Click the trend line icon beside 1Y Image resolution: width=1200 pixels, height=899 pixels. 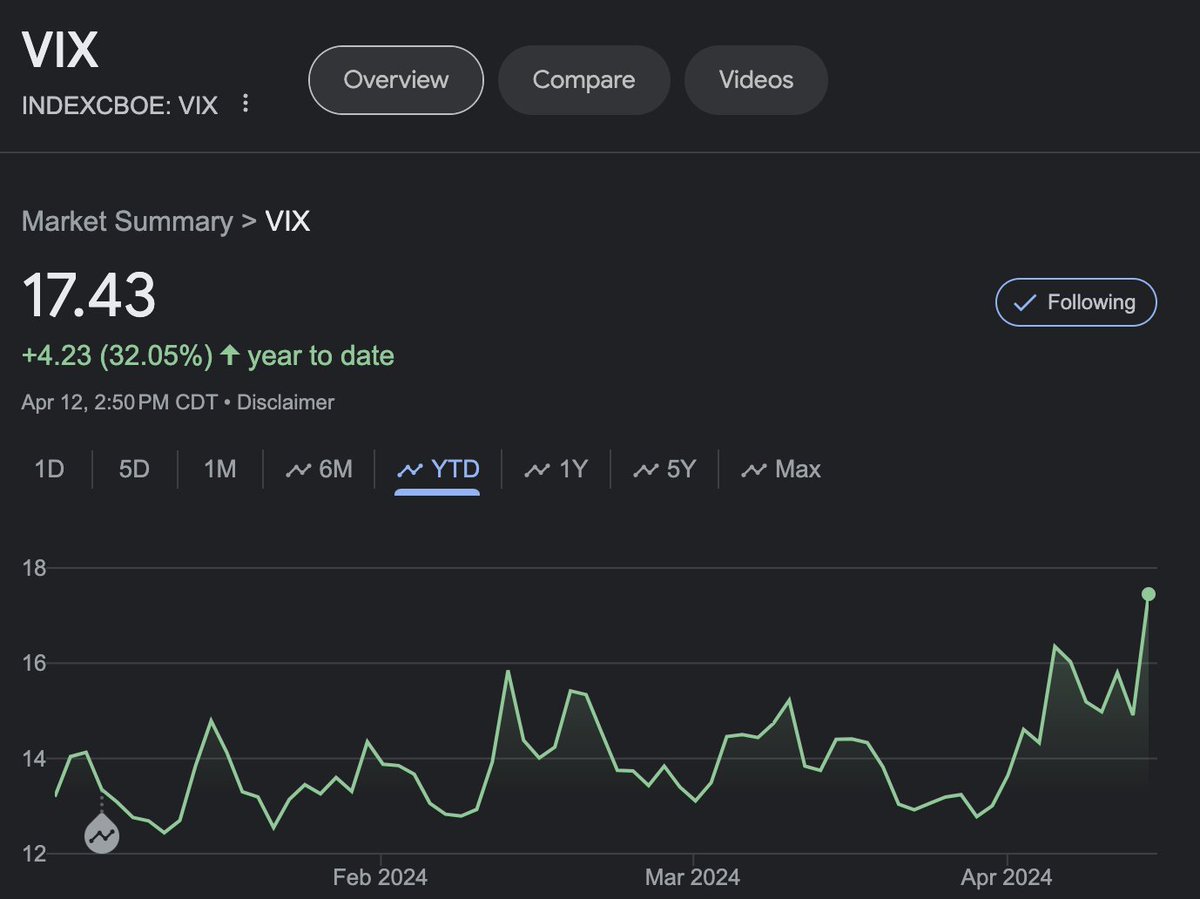[x=538, y=469]
